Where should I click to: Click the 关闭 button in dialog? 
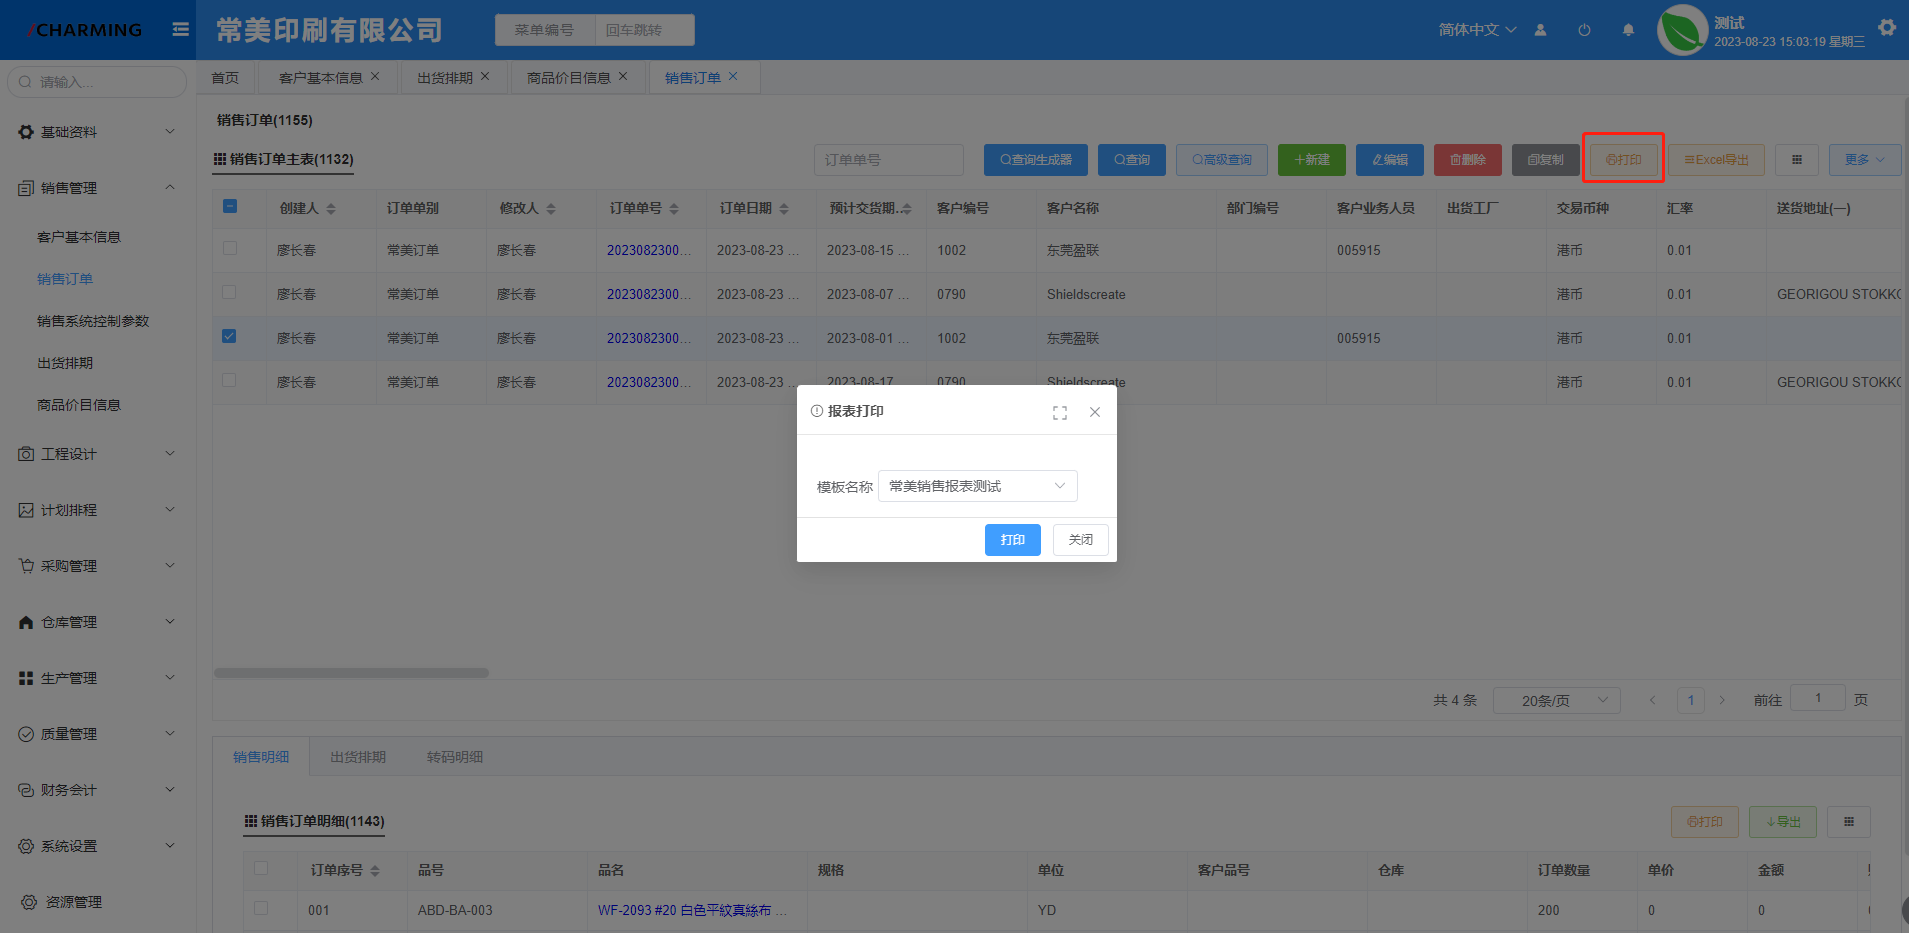click(1081, 540)
